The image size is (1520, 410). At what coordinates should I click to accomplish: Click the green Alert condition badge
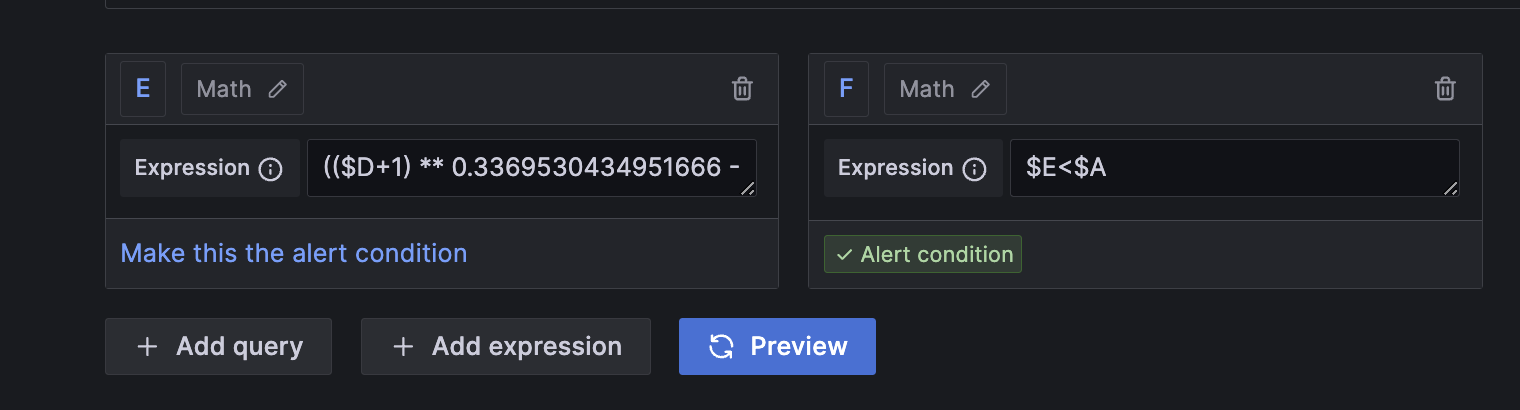(923, 254)
